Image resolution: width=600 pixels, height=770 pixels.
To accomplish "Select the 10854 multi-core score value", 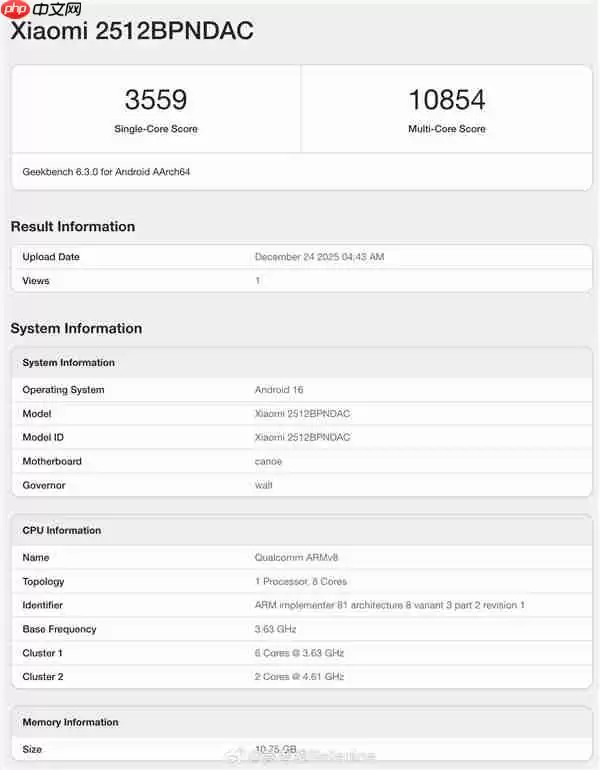I will [446, 100].
